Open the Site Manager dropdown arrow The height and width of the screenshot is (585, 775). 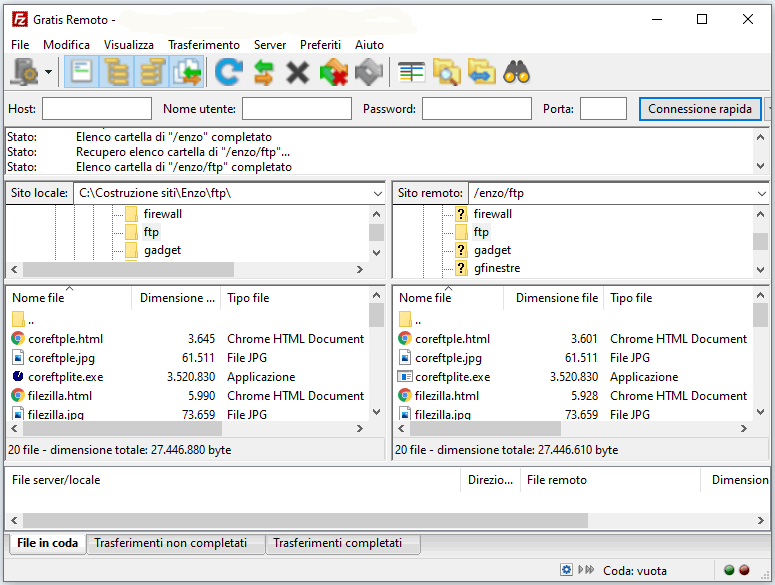tap(48, 72)
